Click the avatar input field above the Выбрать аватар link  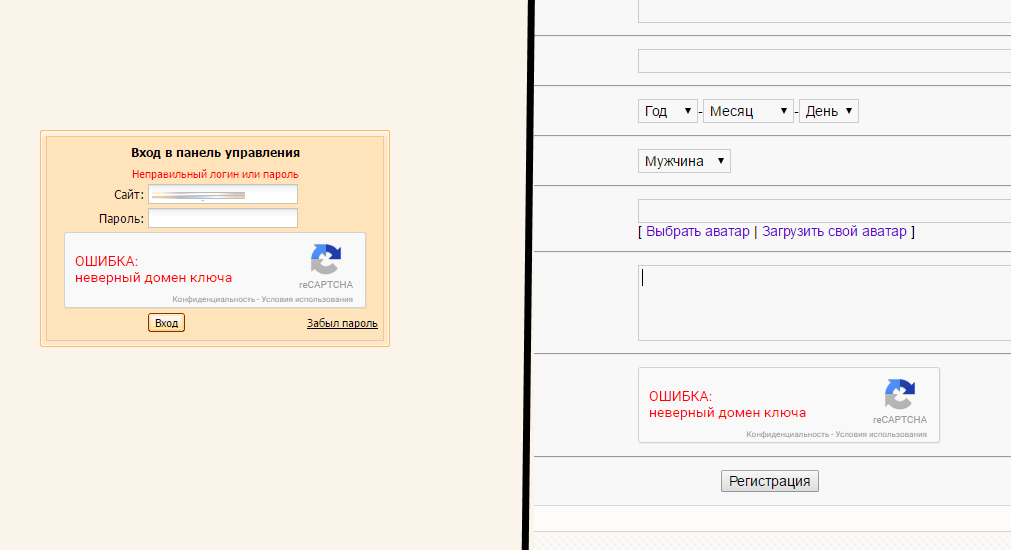[x=825, y=211]
